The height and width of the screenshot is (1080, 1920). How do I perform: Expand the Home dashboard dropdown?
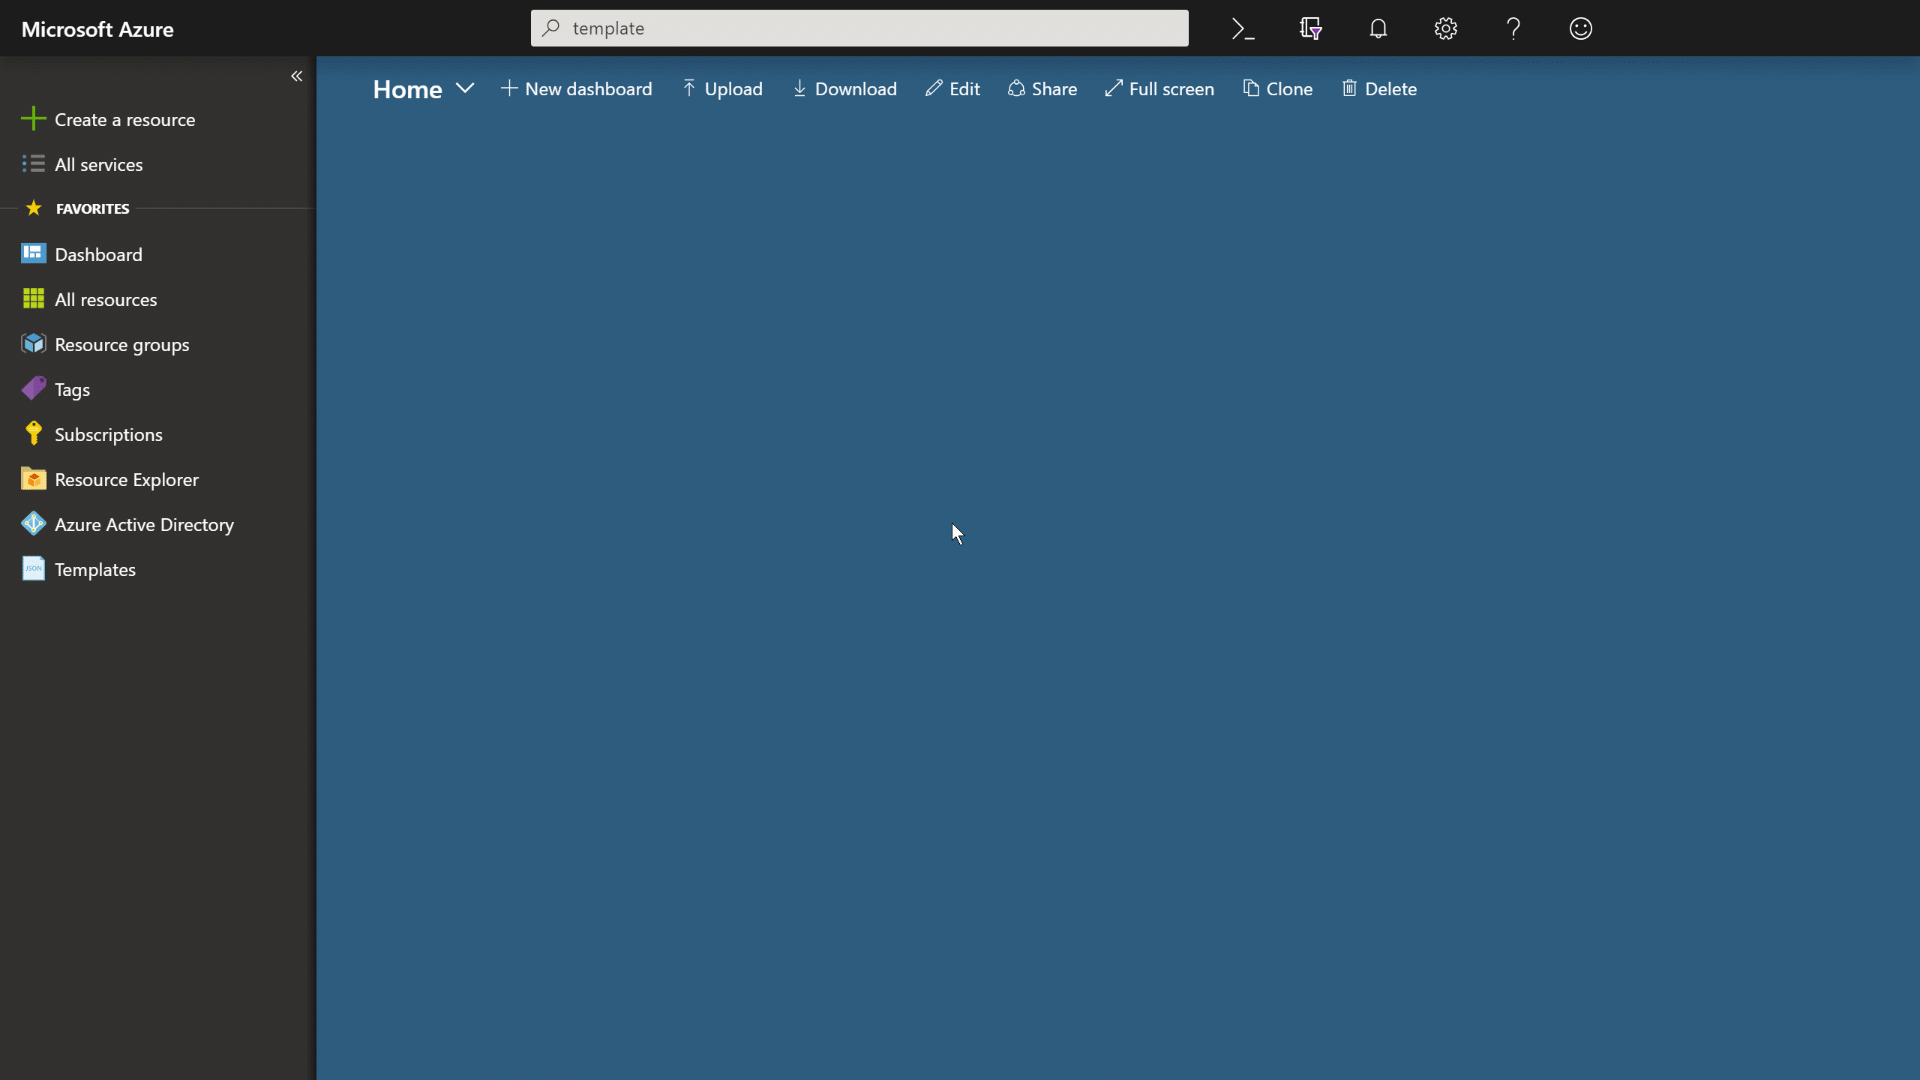[x=465, y=88]
